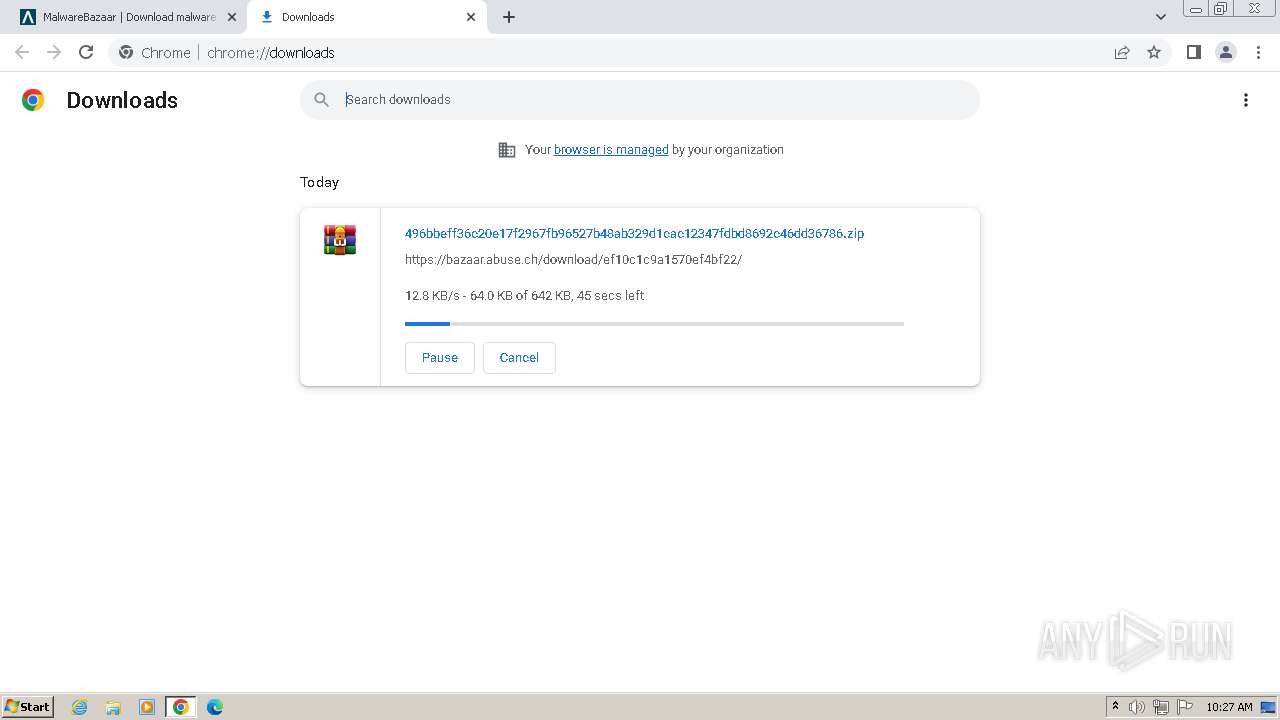Click the WinRAR zip file icon
The height and width of the screenshot is (720, 1280).
point(340,240)
